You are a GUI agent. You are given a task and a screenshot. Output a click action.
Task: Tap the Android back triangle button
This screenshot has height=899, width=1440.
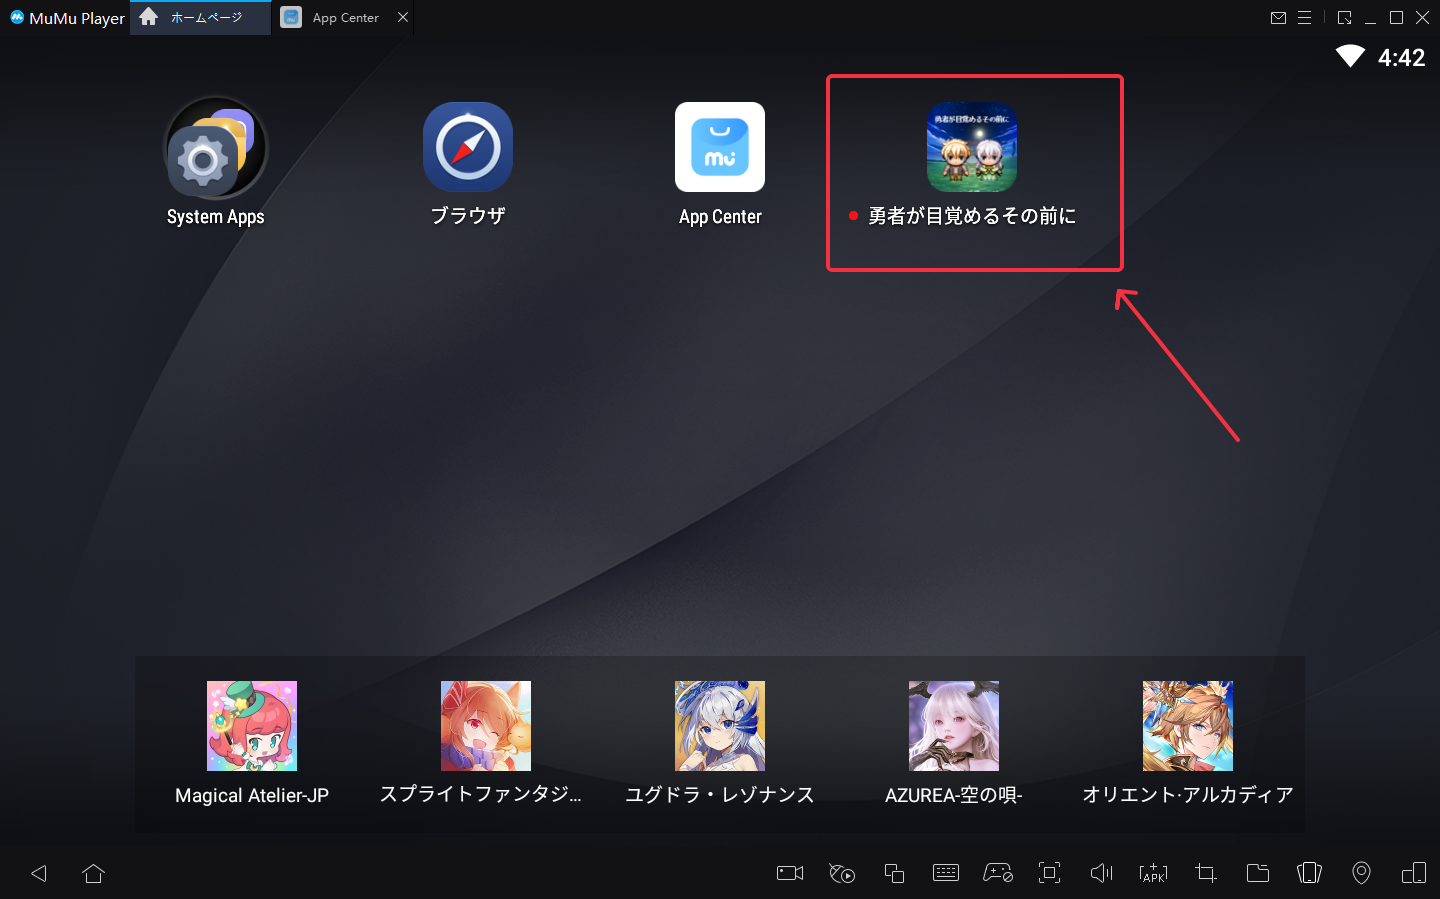(39, 873)
